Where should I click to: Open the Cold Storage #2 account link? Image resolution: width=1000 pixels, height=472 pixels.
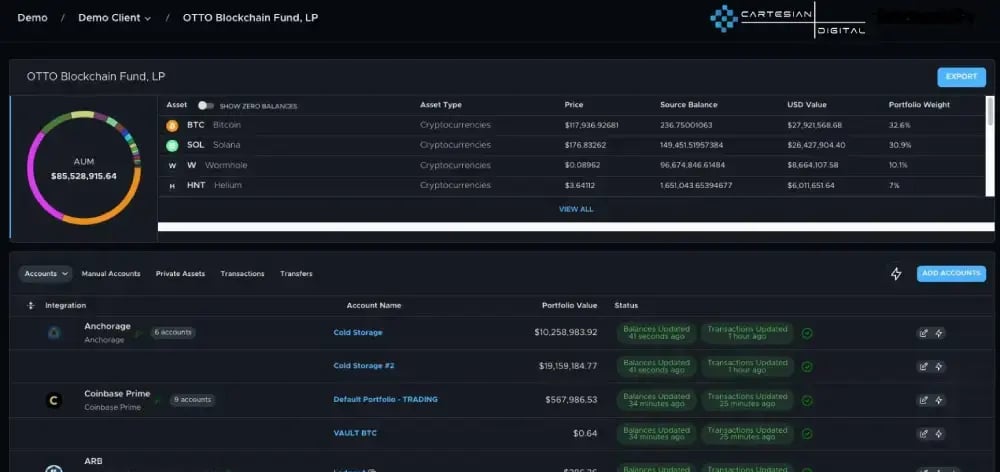[x=364, y=366]
